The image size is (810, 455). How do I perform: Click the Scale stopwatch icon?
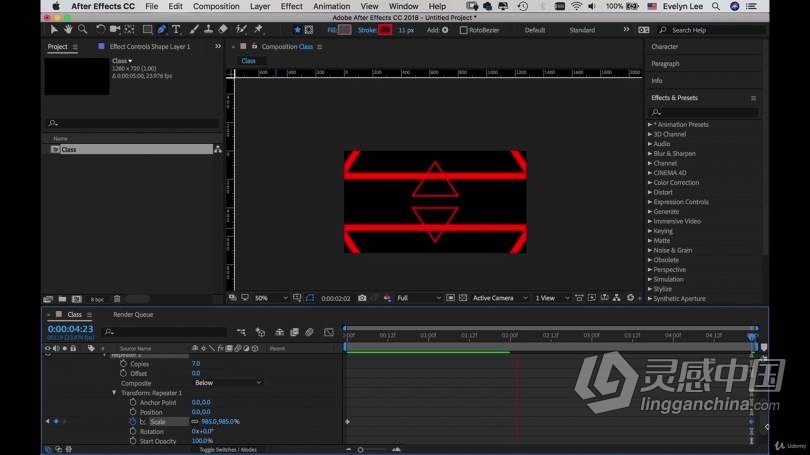[132, 422]
